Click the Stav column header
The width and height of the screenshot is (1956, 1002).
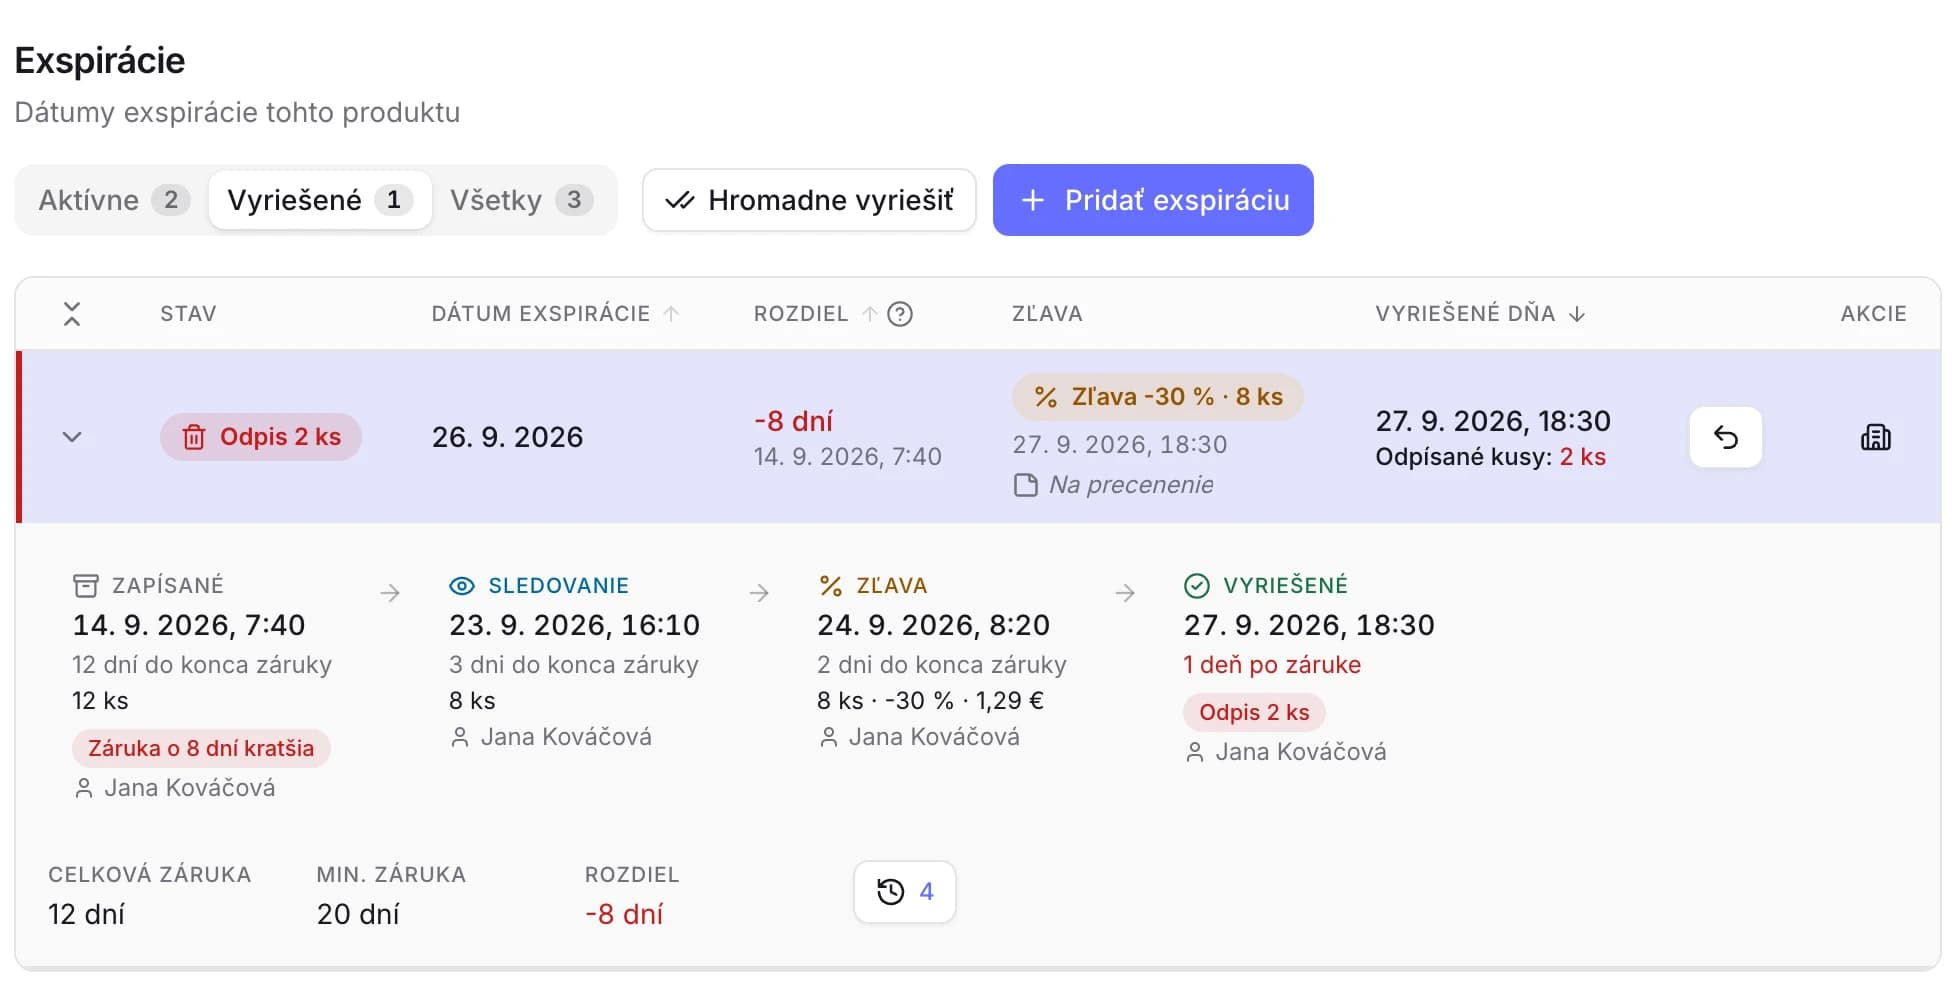(188, 314)
